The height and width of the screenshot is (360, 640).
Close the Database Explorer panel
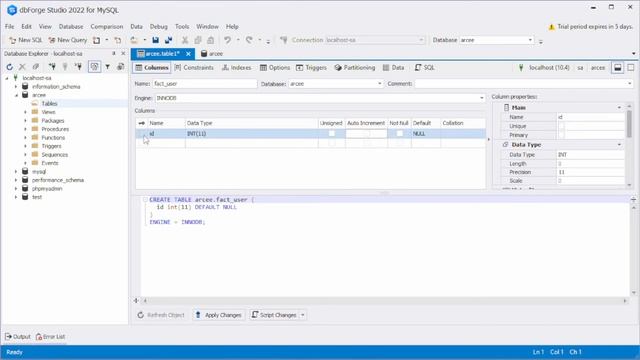click(x=123, y=53)
